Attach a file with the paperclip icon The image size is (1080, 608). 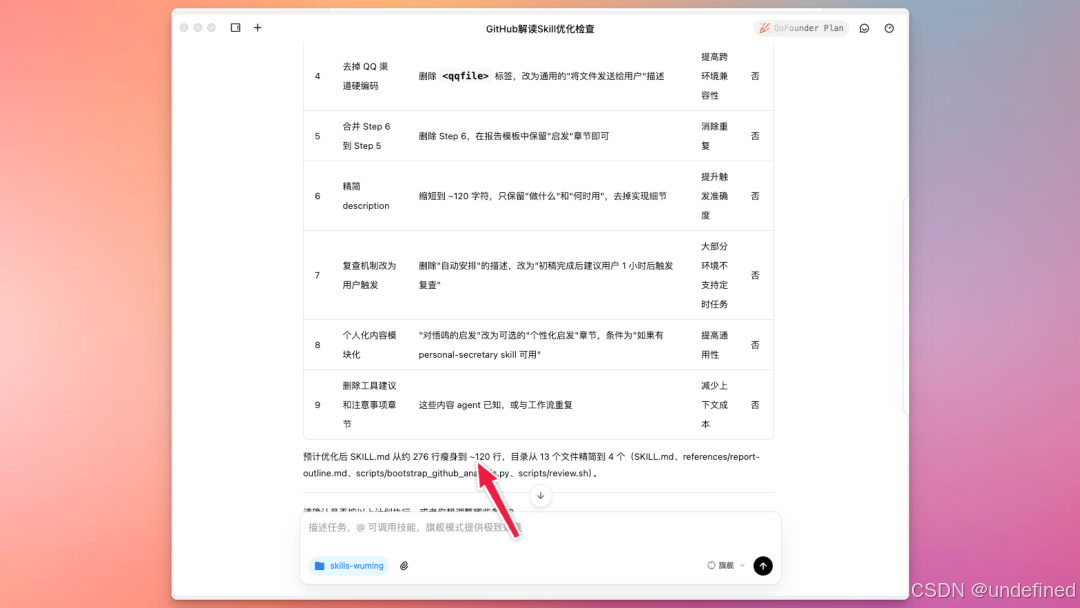click(404, 566)
